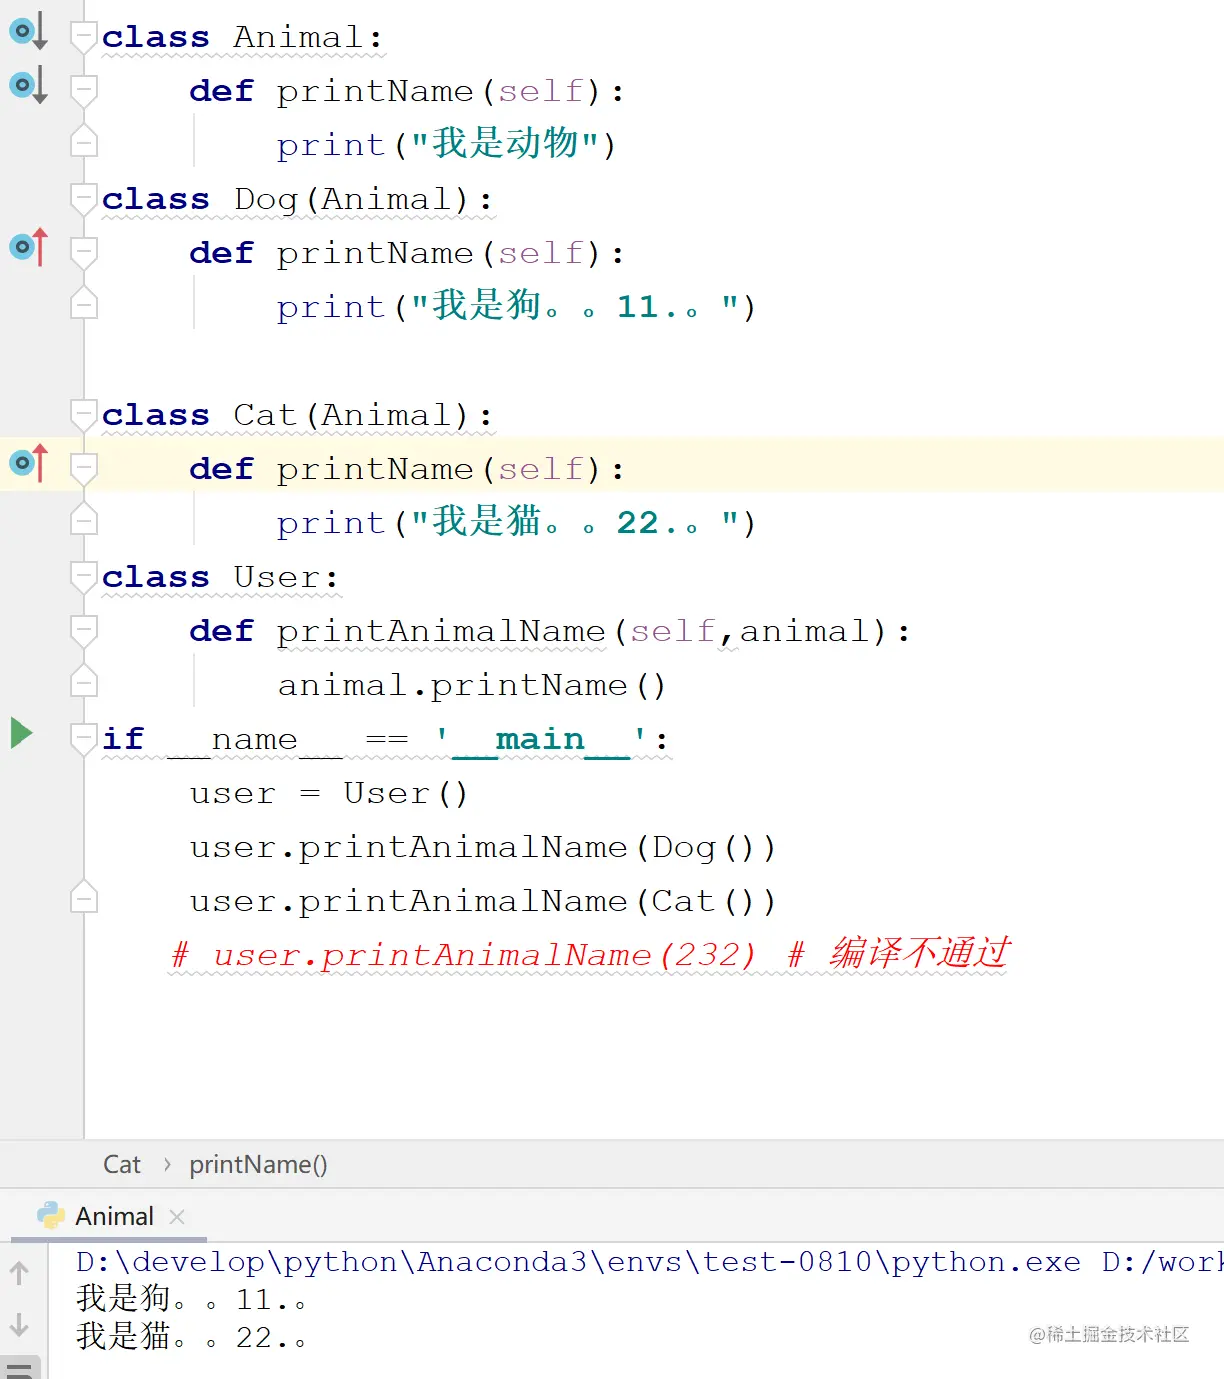Collapse Animal printName method fold
The height and width of the screenshot is (1379, 1224).
point(84,92)
